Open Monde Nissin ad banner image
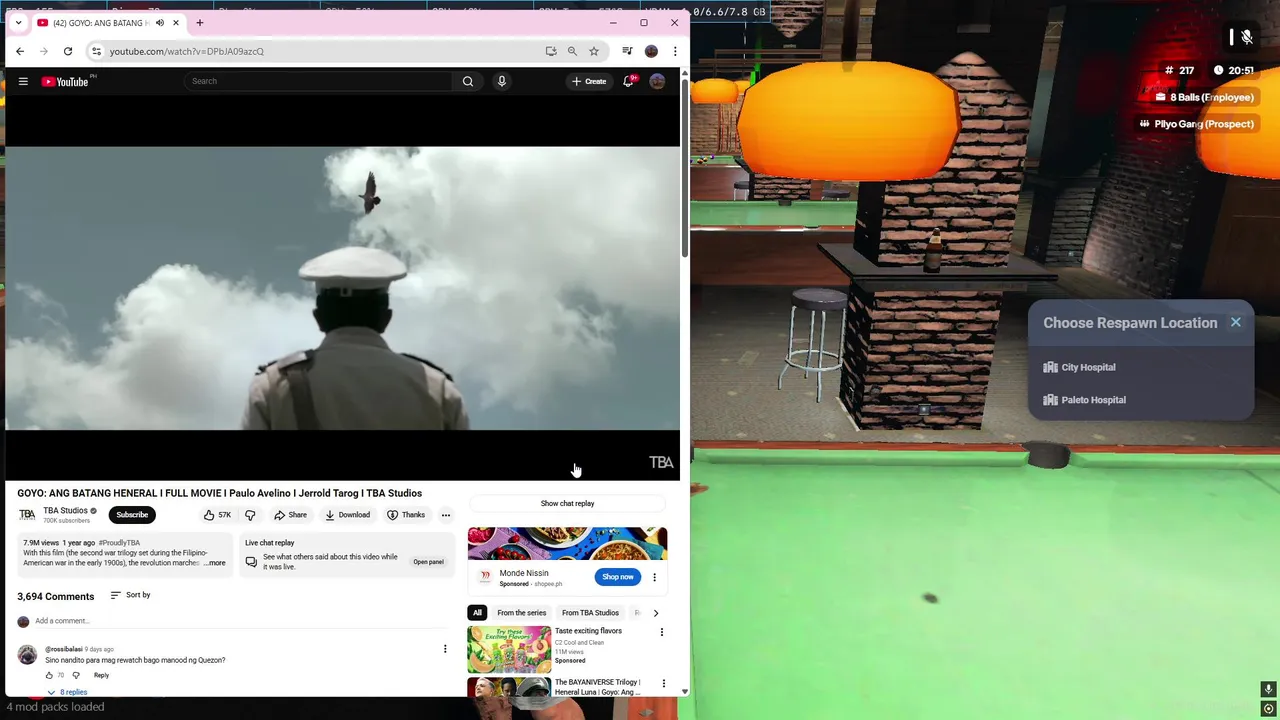The image size is (1280, 720). click(x=567, y=543)
